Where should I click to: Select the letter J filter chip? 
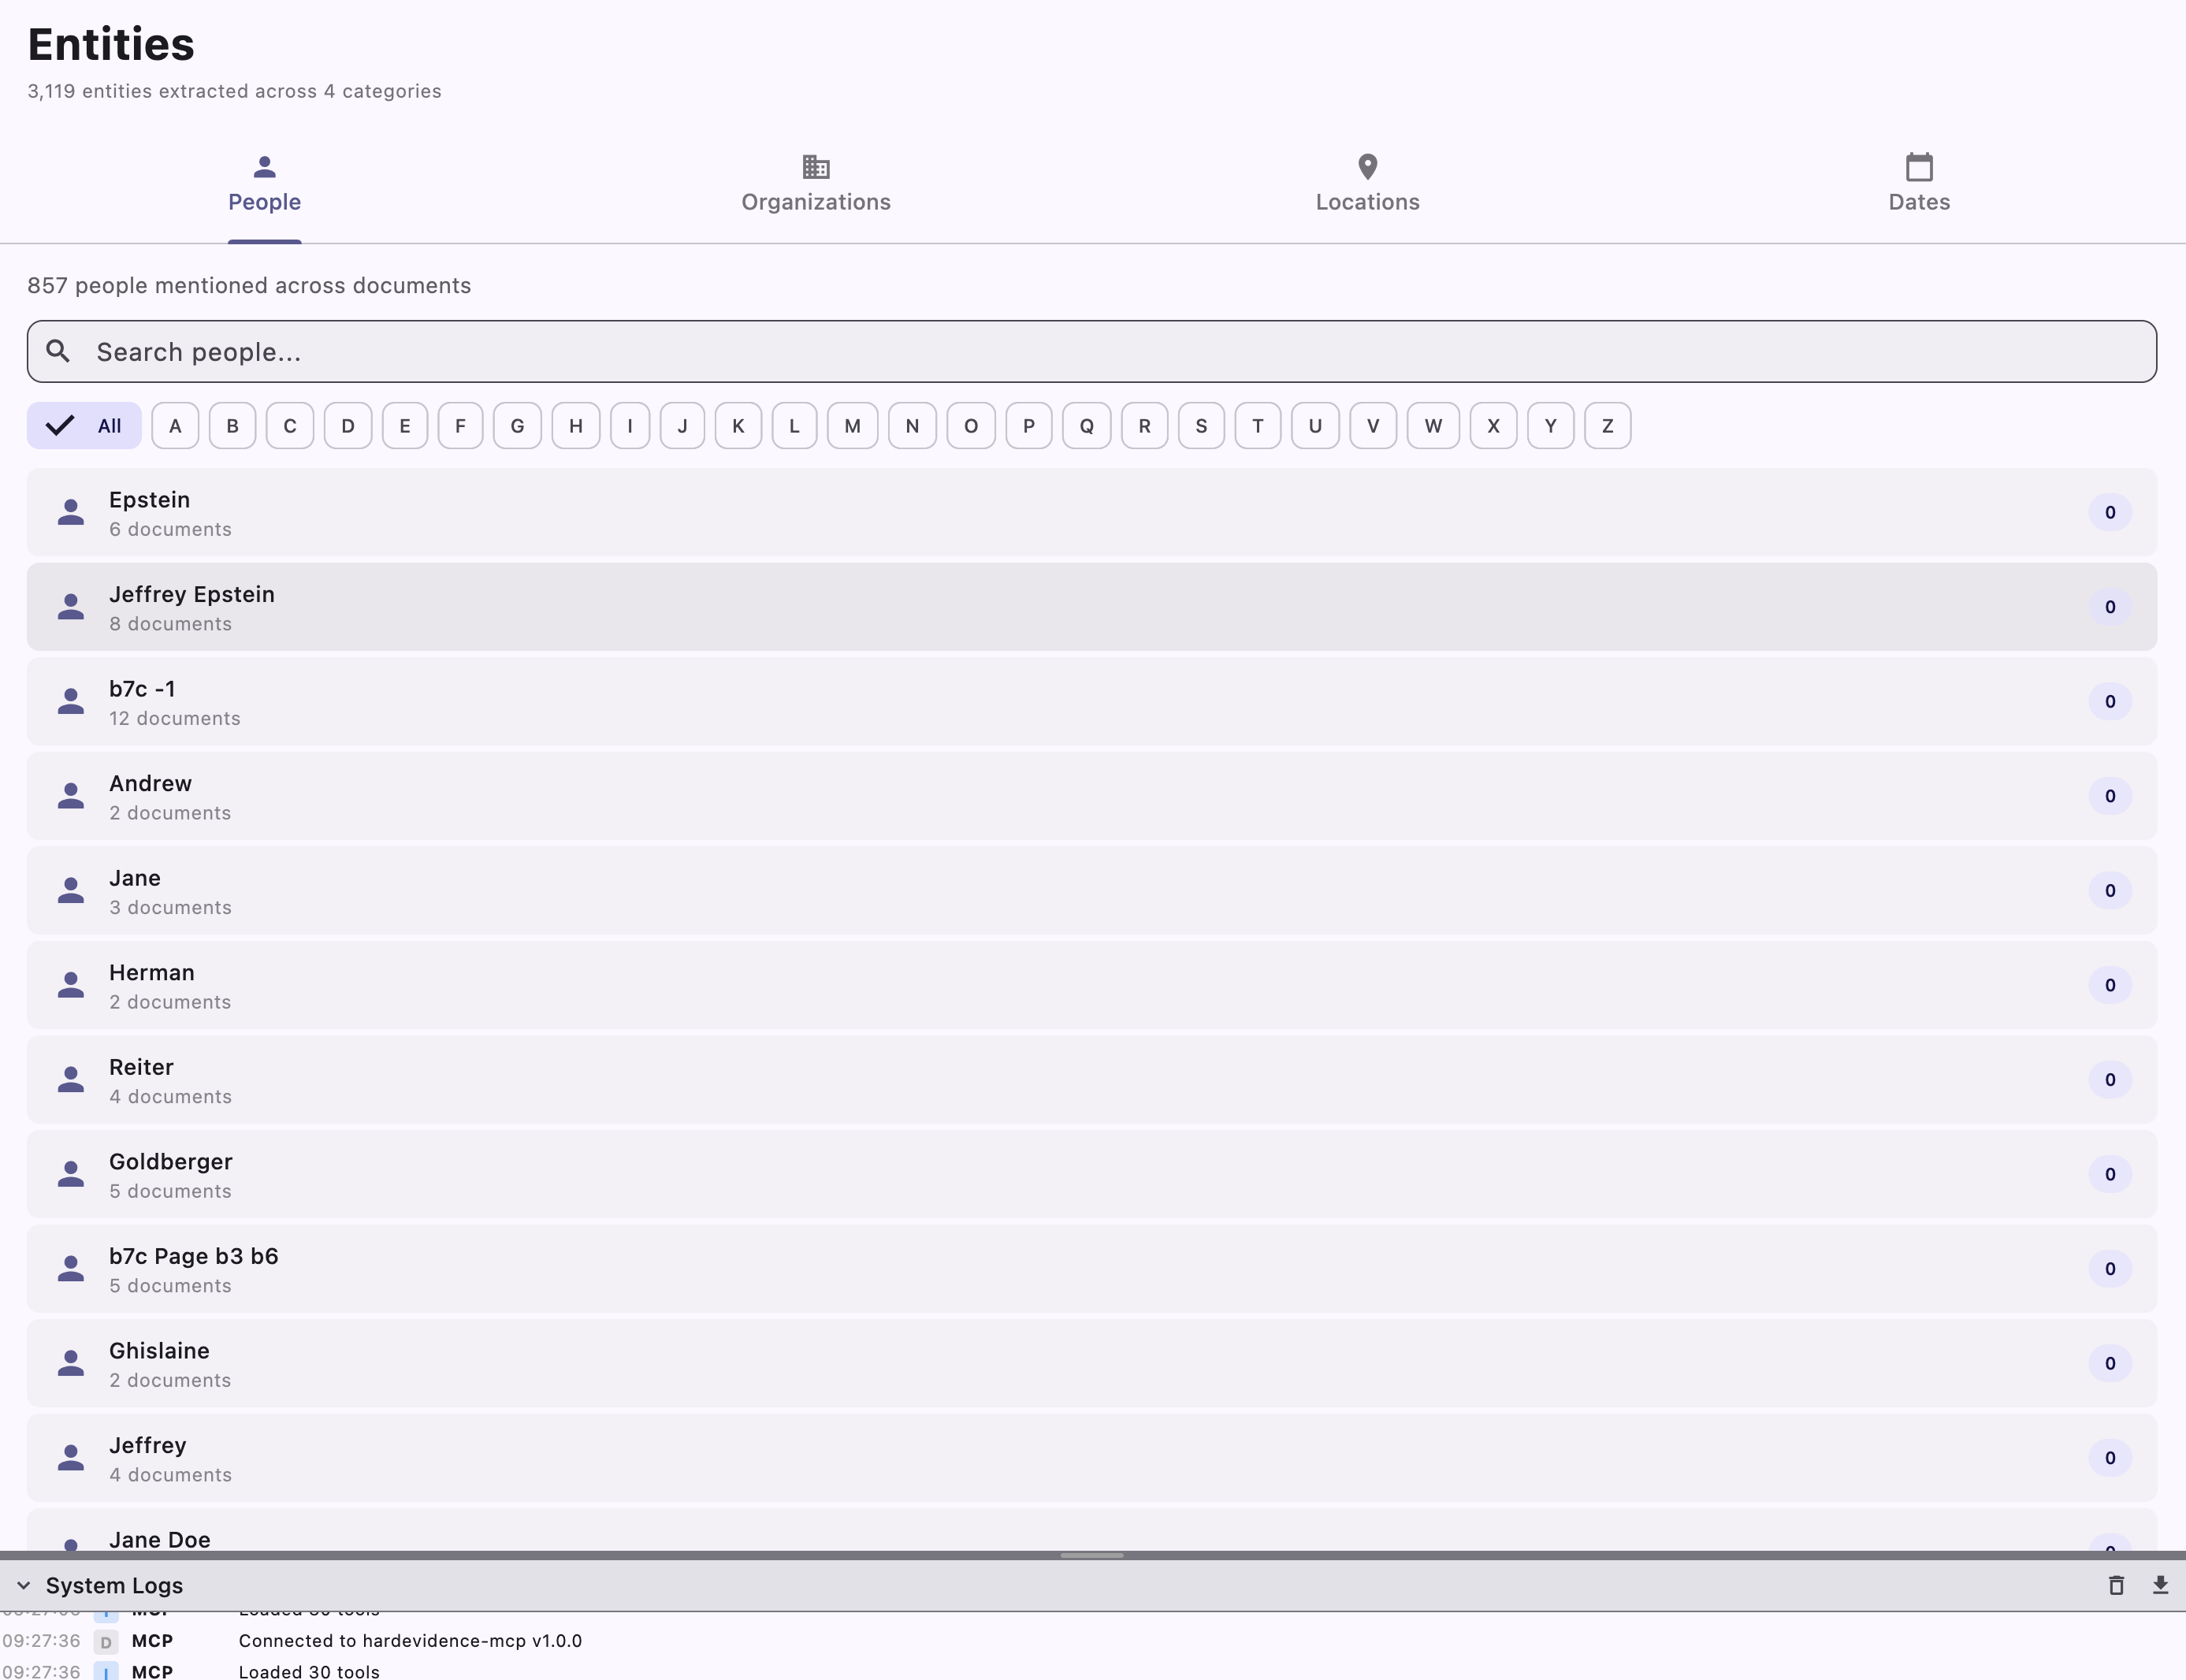pyautogui.click(x=682, y=426)
